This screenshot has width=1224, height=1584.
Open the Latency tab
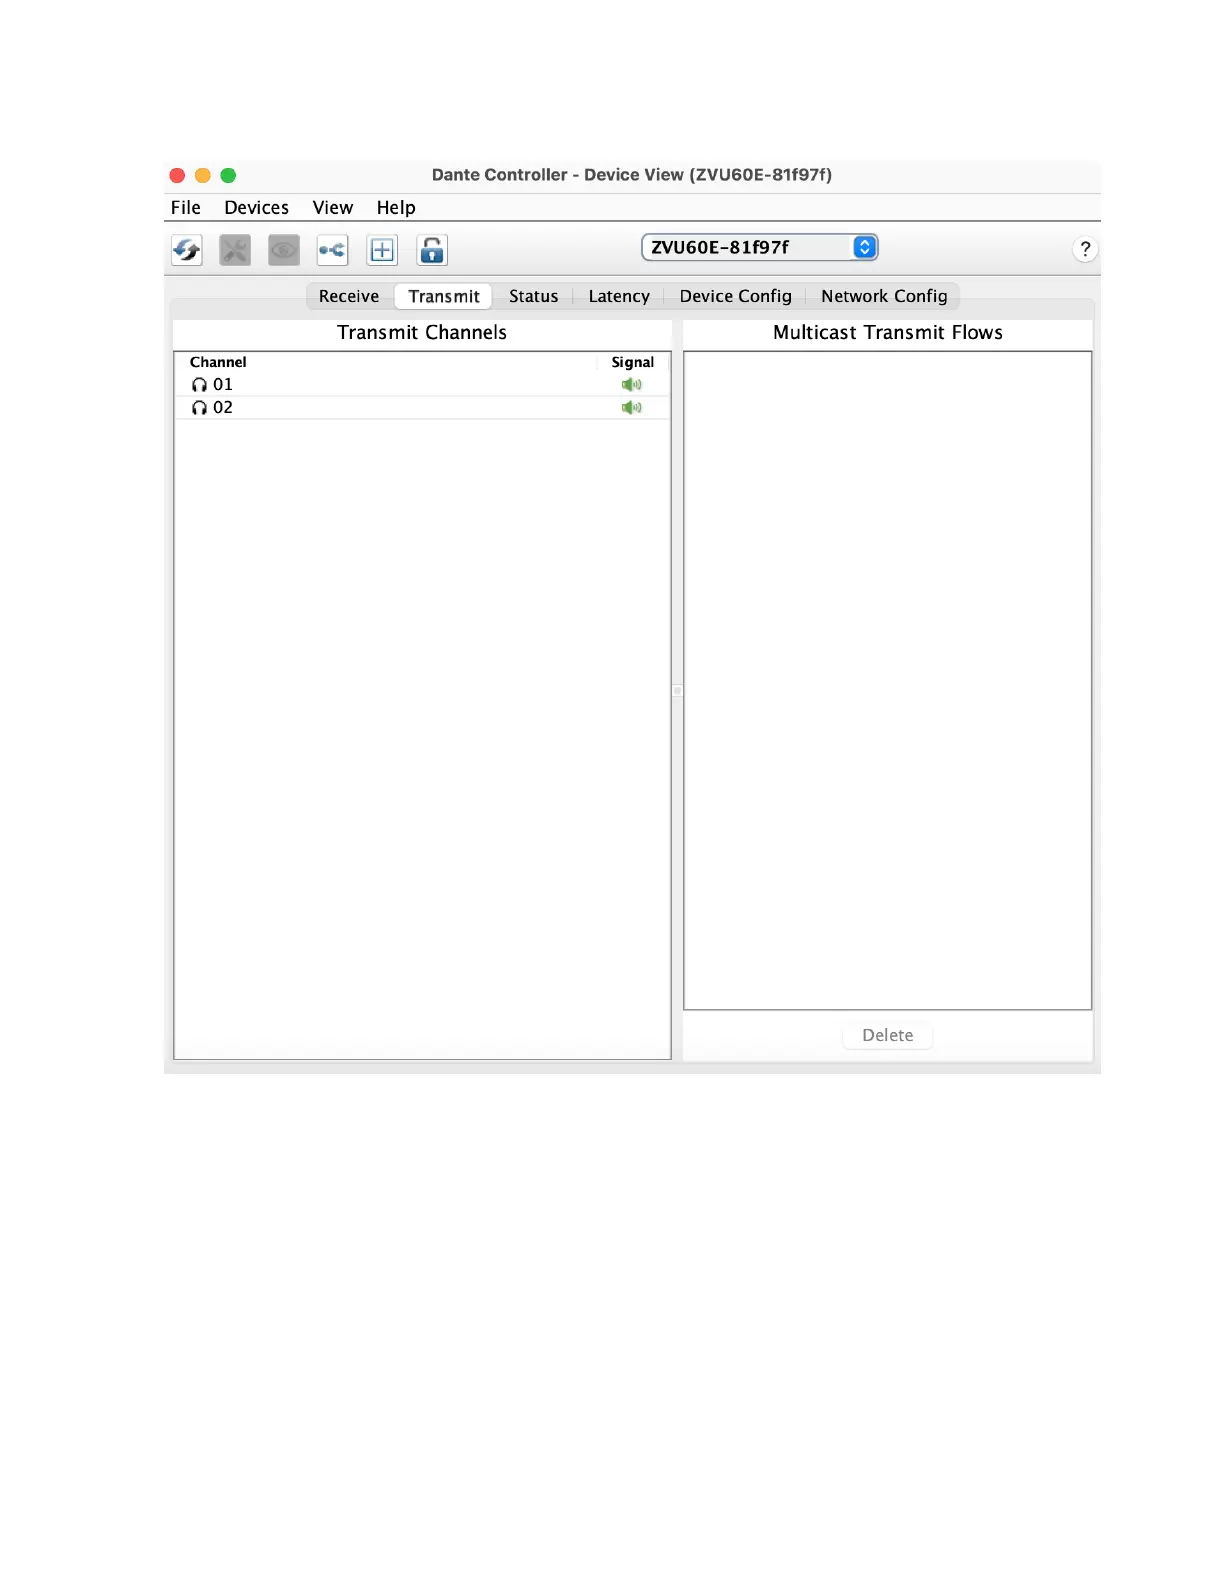click(x=619, y=296)
